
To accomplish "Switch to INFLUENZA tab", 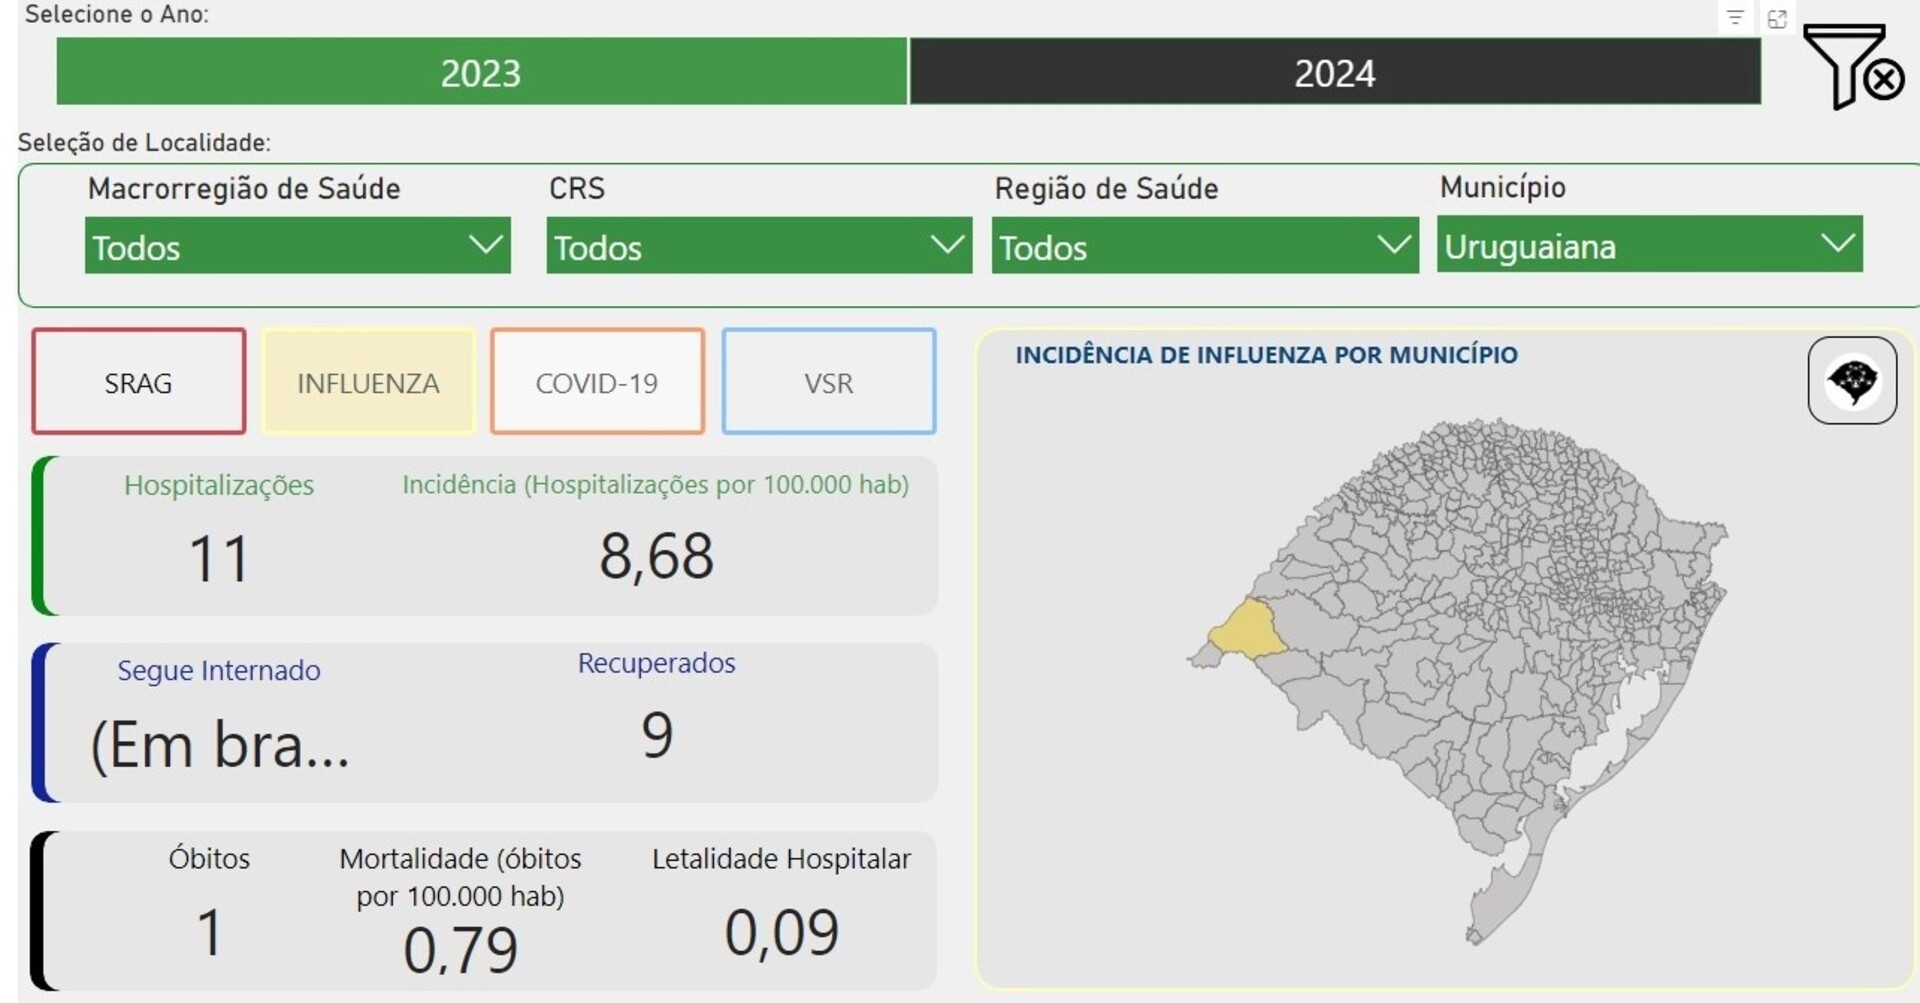I will [368, 382].
